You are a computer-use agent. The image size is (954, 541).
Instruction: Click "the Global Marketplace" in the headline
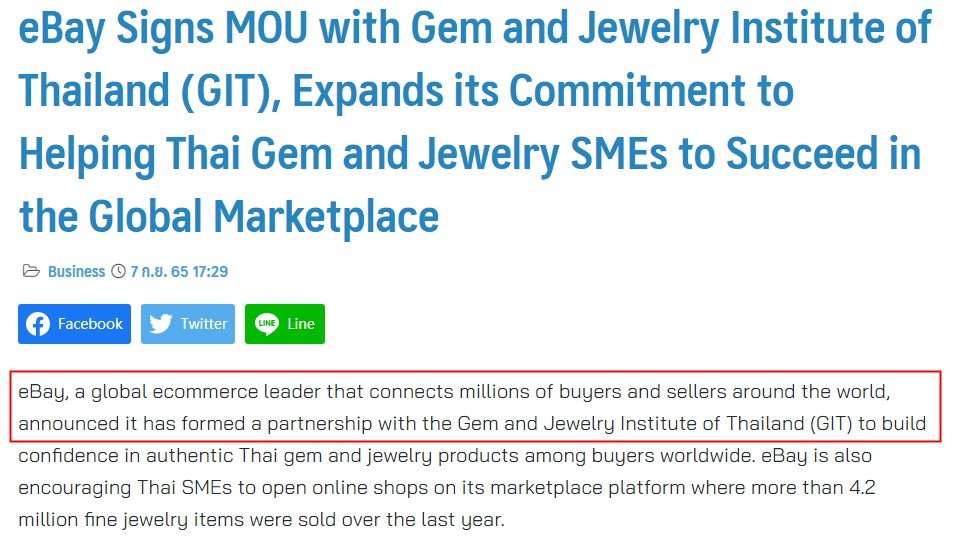pos(229,215)
